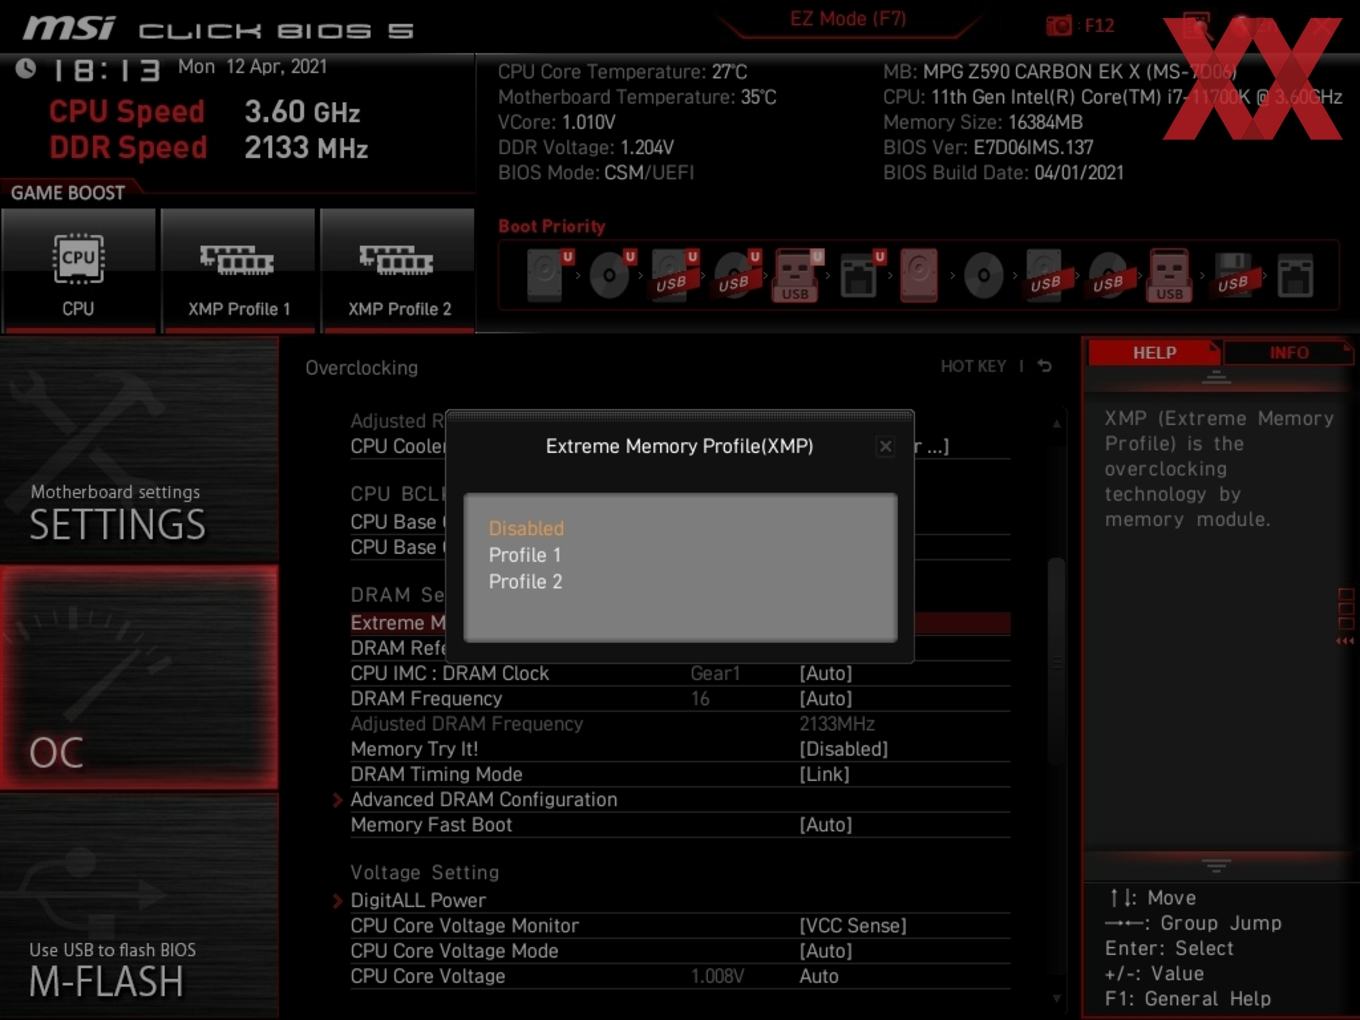This screenshot has height=1020, width=1360.
Task: Close the Extreme Memory Profile dialog
Action: coord(885,447)
